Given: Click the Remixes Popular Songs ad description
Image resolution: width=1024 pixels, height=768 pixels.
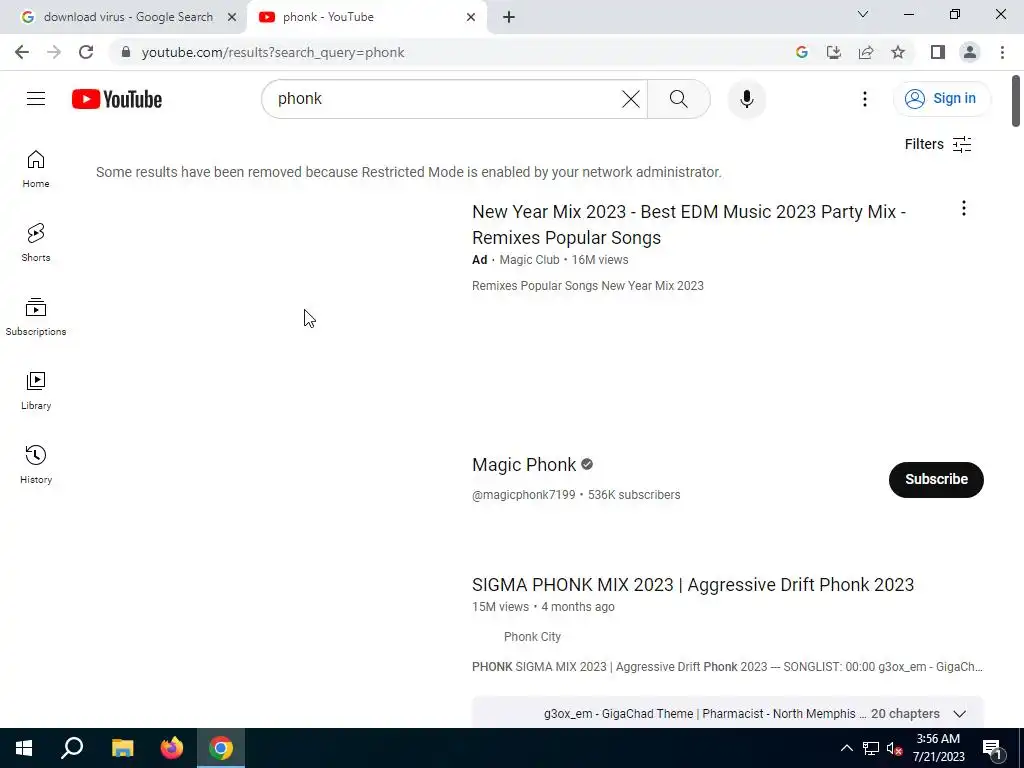Looking at the screenshot, I should 588,286.
